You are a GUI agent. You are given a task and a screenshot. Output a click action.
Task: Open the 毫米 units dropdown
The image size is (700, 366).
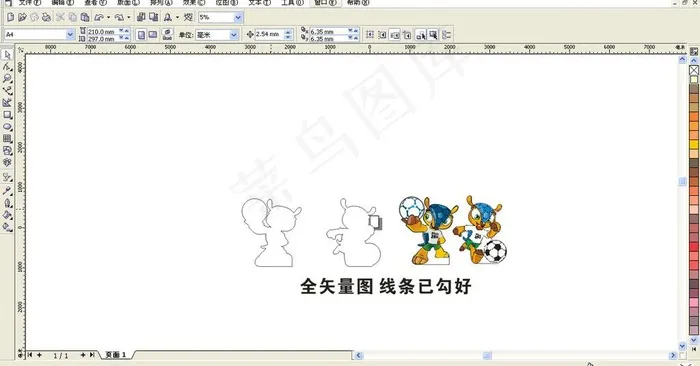233,34
